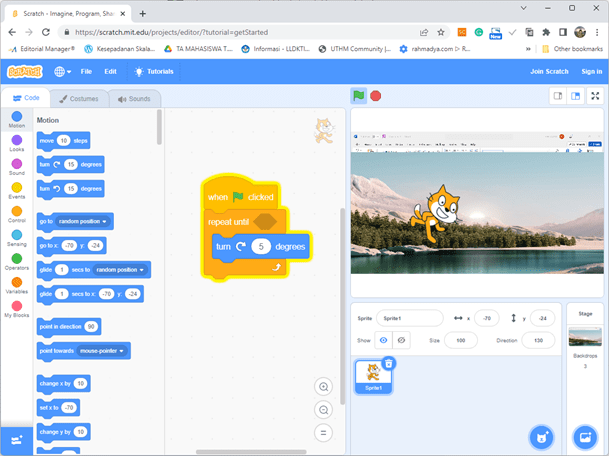Click the Join Scratch link
The image size is (609, 456).
point(550,72)
